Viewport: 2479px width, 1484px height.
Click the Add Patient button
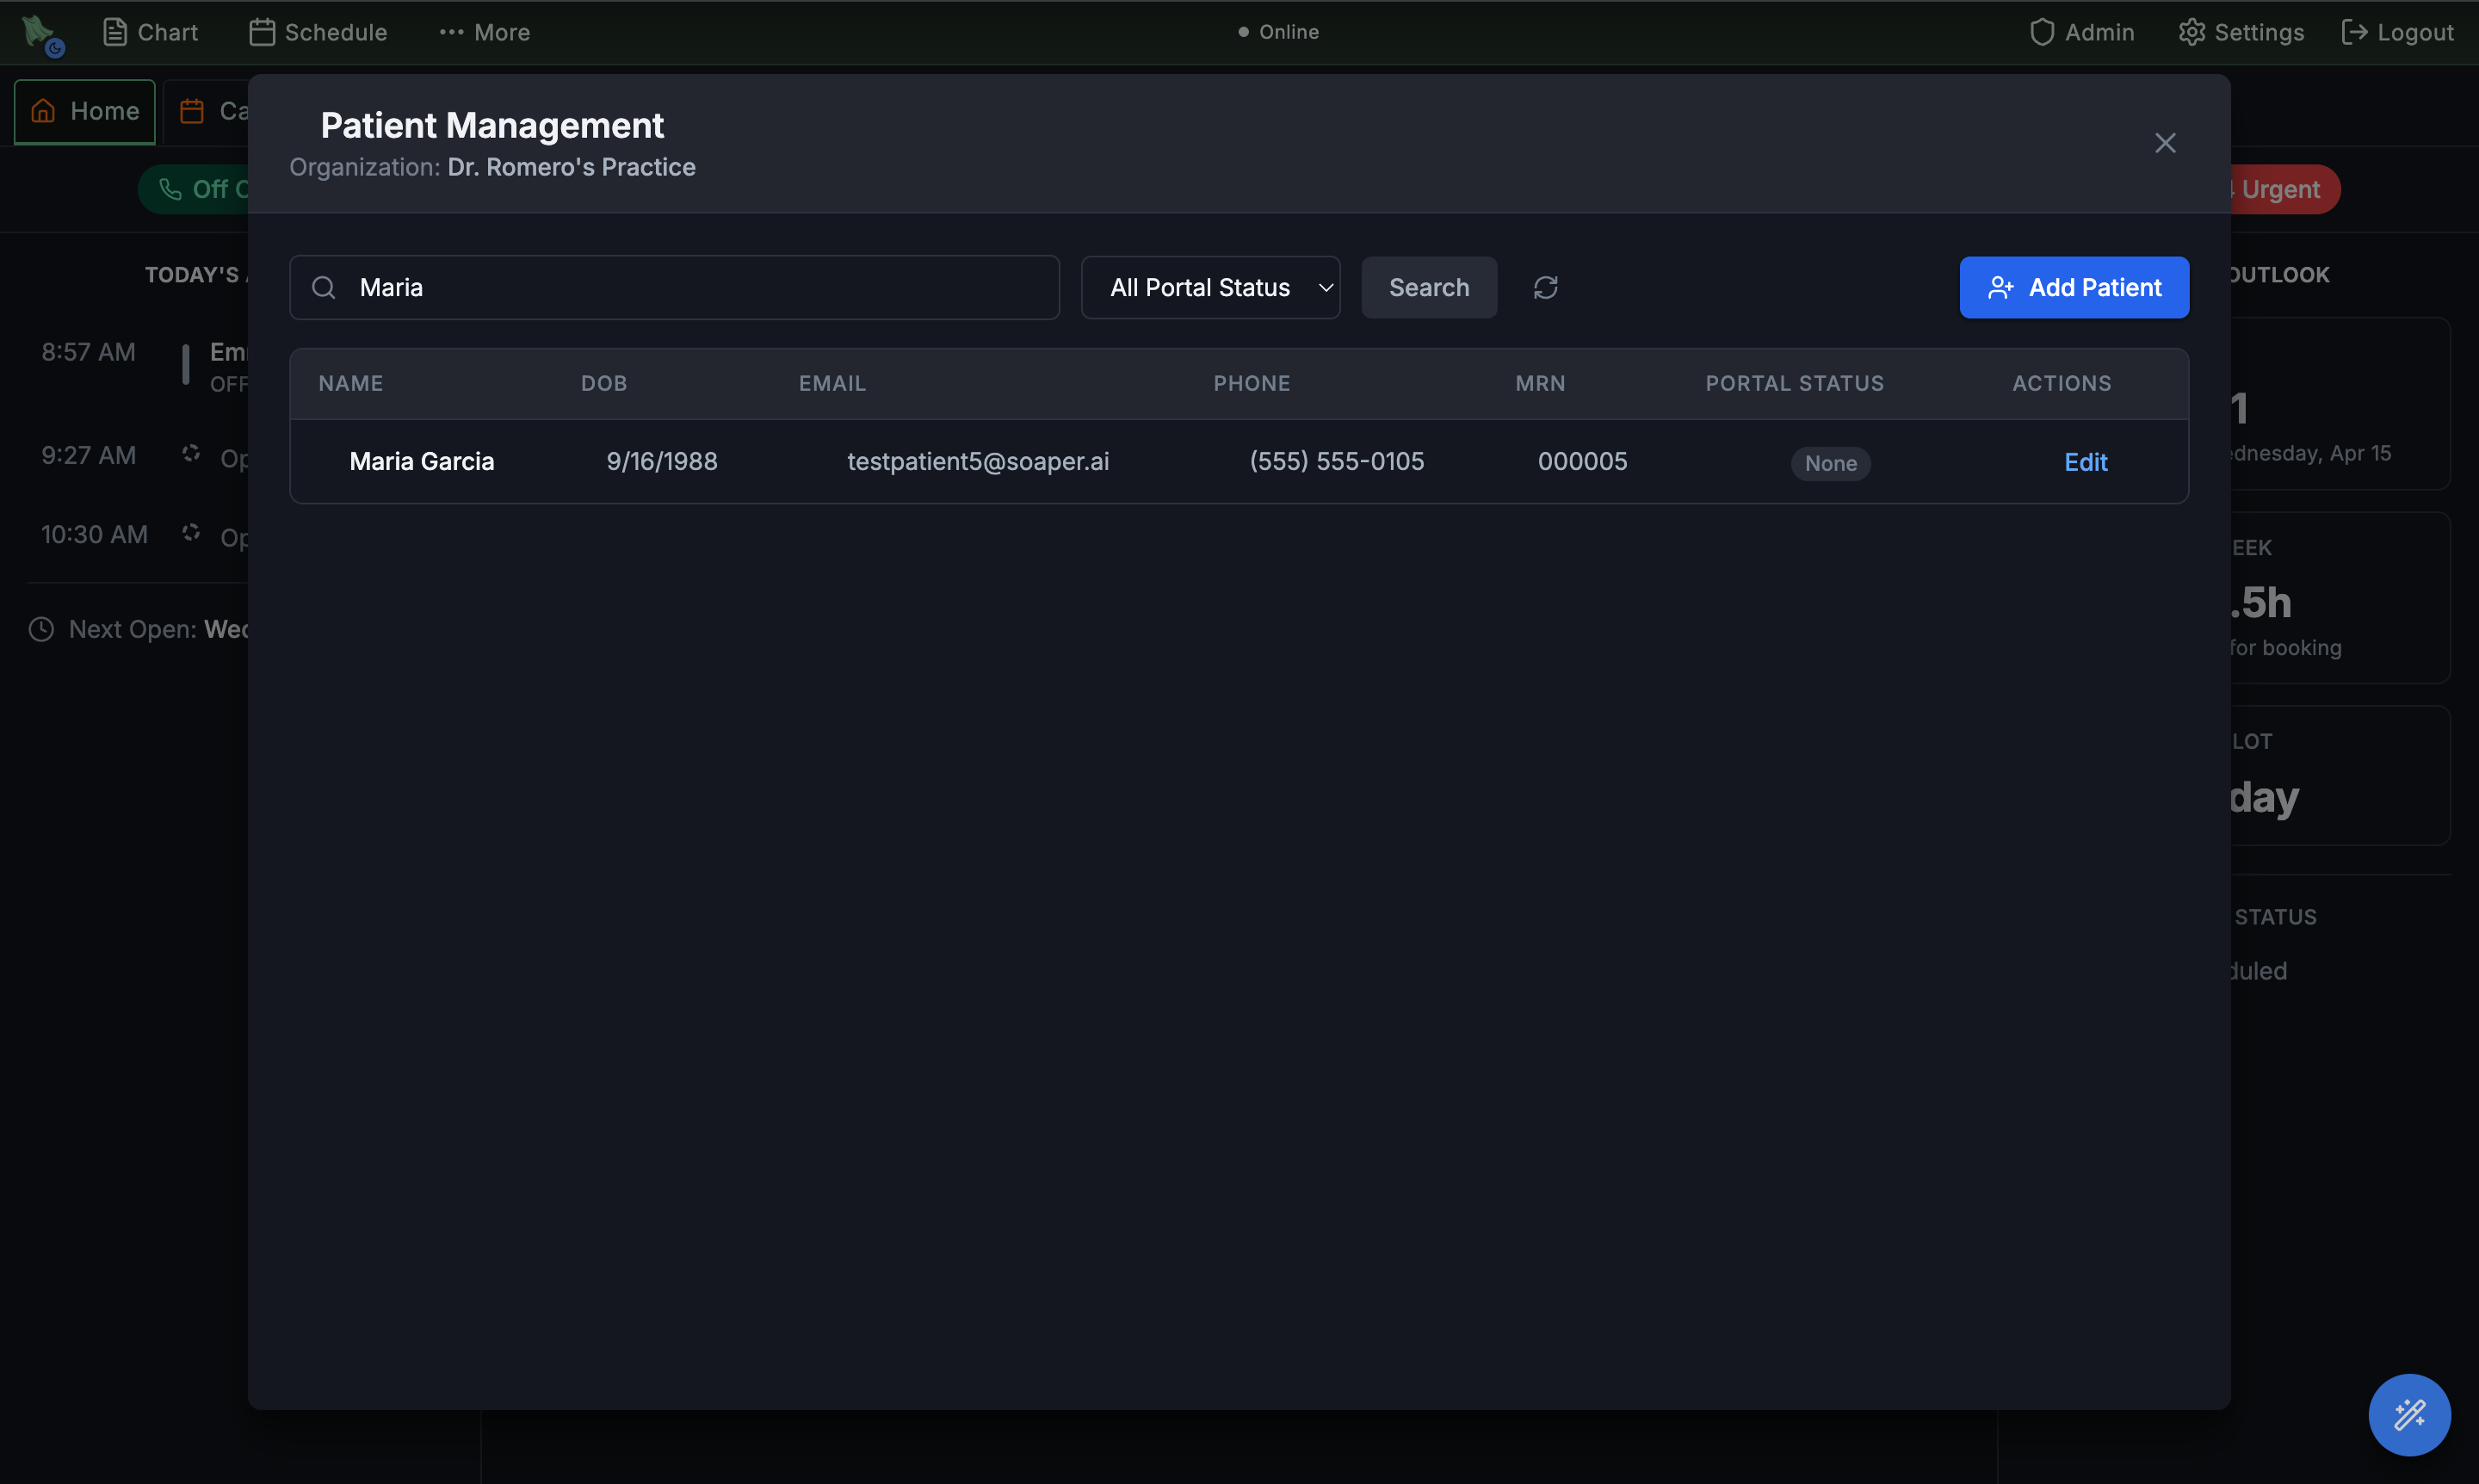click(x=2074, y=288)
